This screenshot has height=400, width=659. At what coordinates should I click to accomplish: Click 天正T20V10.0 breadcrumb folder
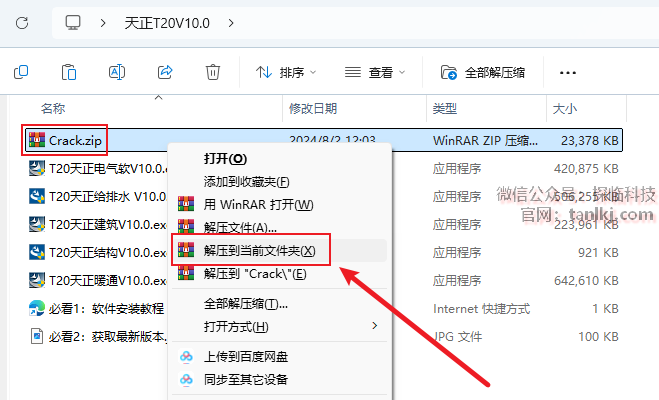click(167, 23)
